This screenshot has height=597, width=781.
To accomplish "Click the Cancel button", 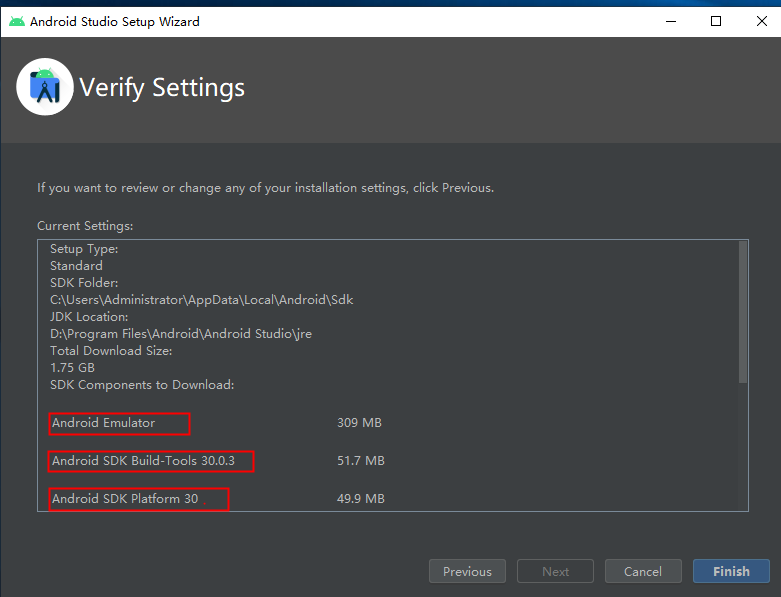I will 643,571.
